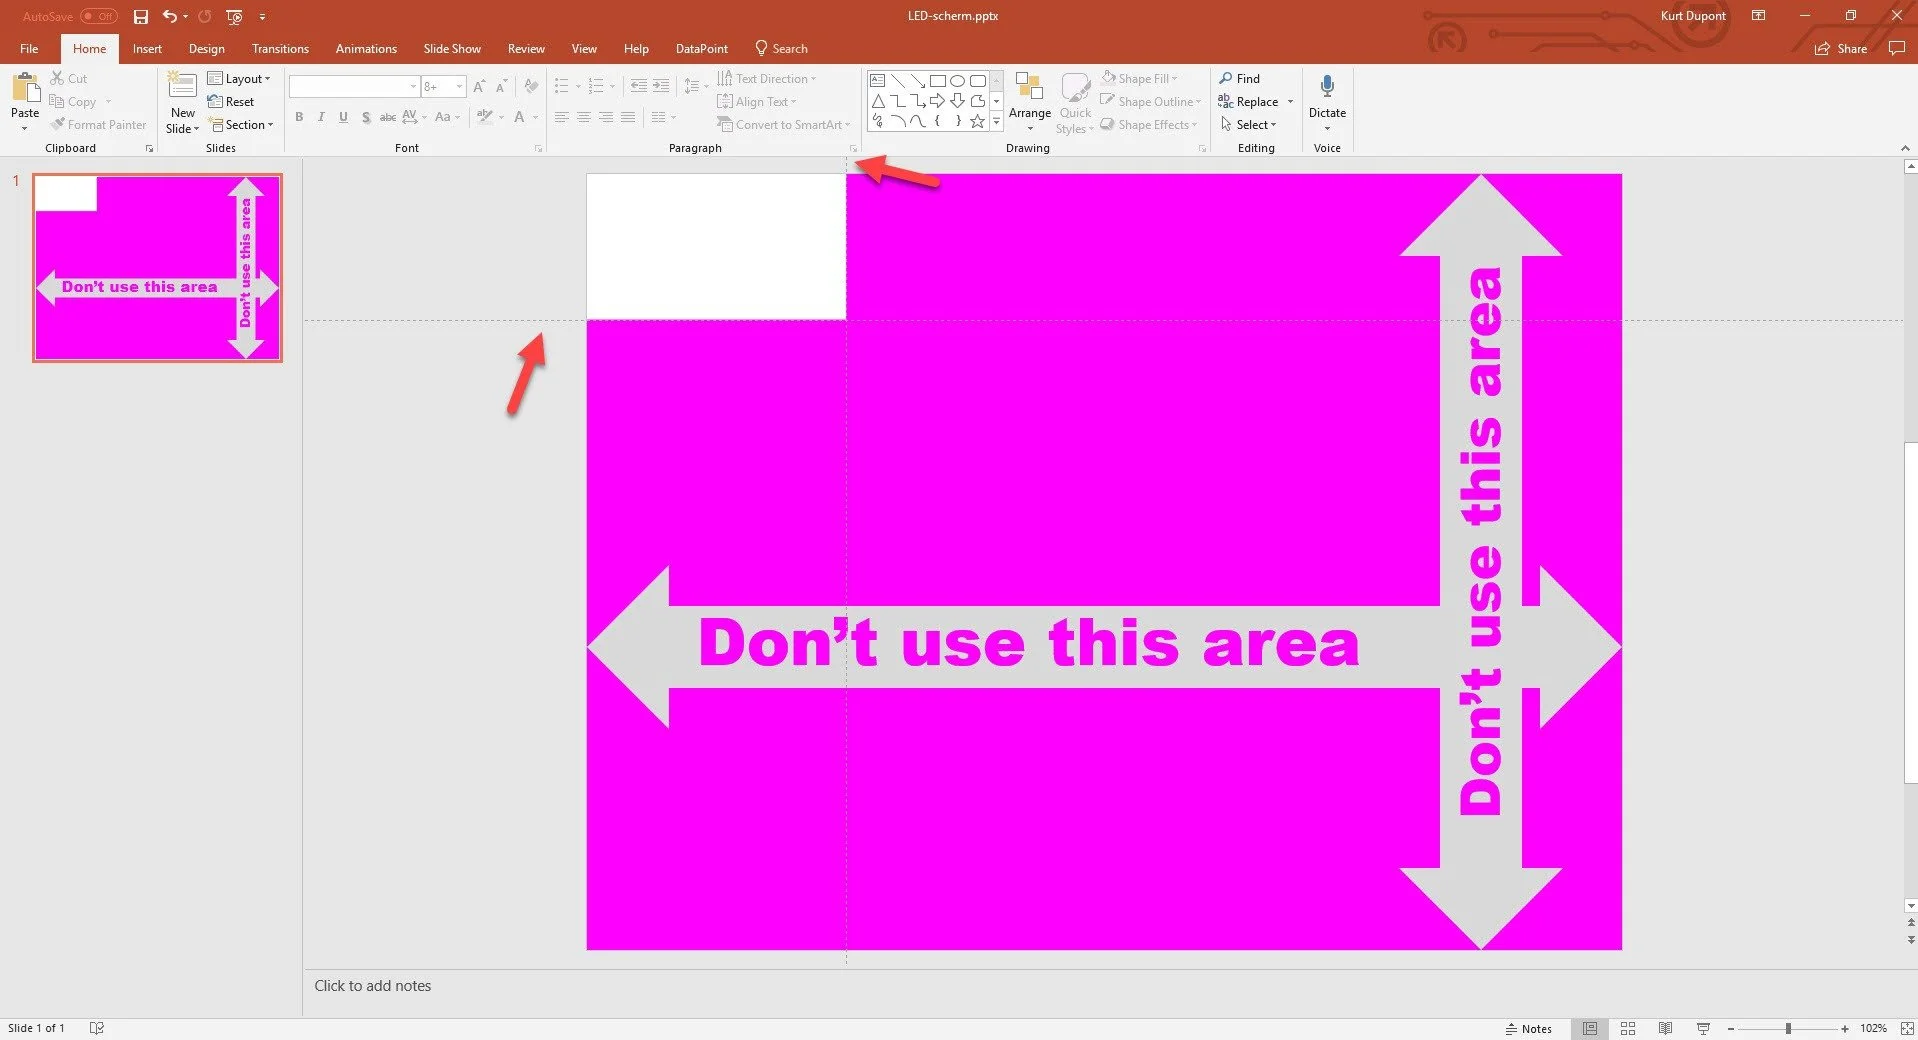This screenshot has height=1040, width=1918.
Task: Switch to Reading View
Action: pyautogui.click(x=1665, y=1028)
